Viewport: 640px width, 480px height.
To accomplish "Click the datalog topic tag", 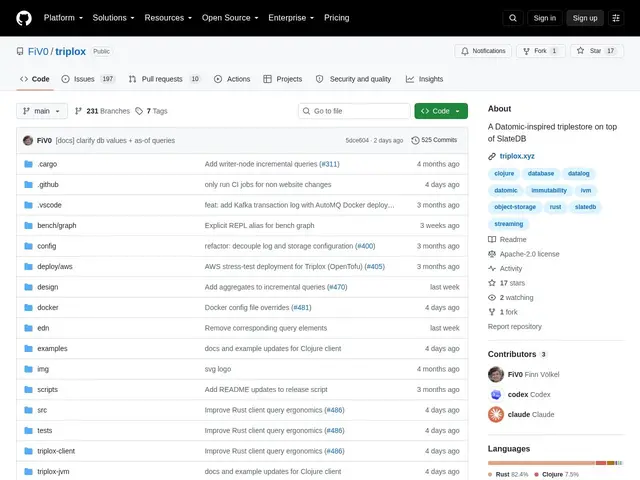I will coord(578,173).
